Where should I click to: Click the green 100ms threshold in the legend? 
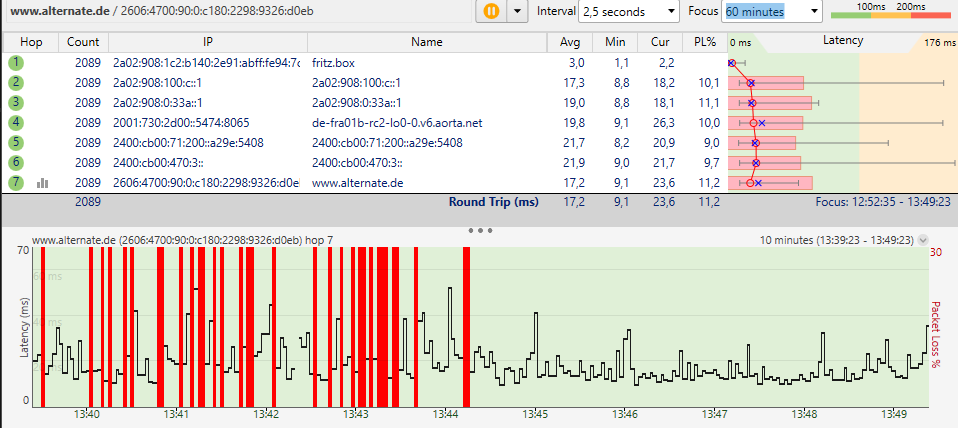click(x=869, y=6)
